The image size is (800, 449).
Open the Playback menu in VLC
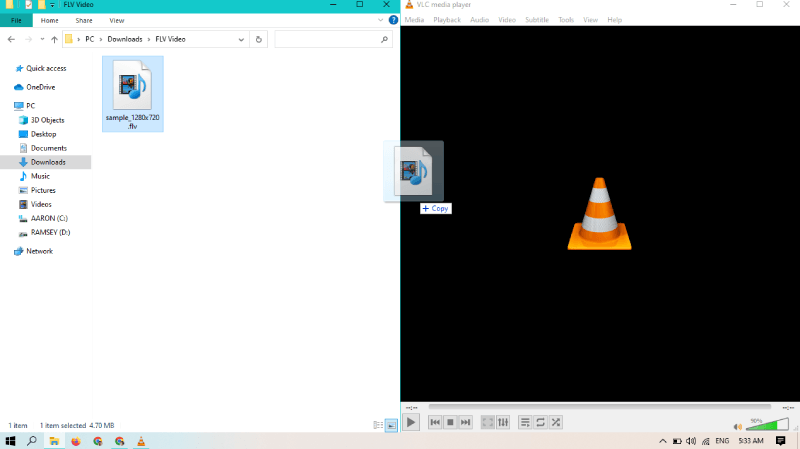point(447,20)
